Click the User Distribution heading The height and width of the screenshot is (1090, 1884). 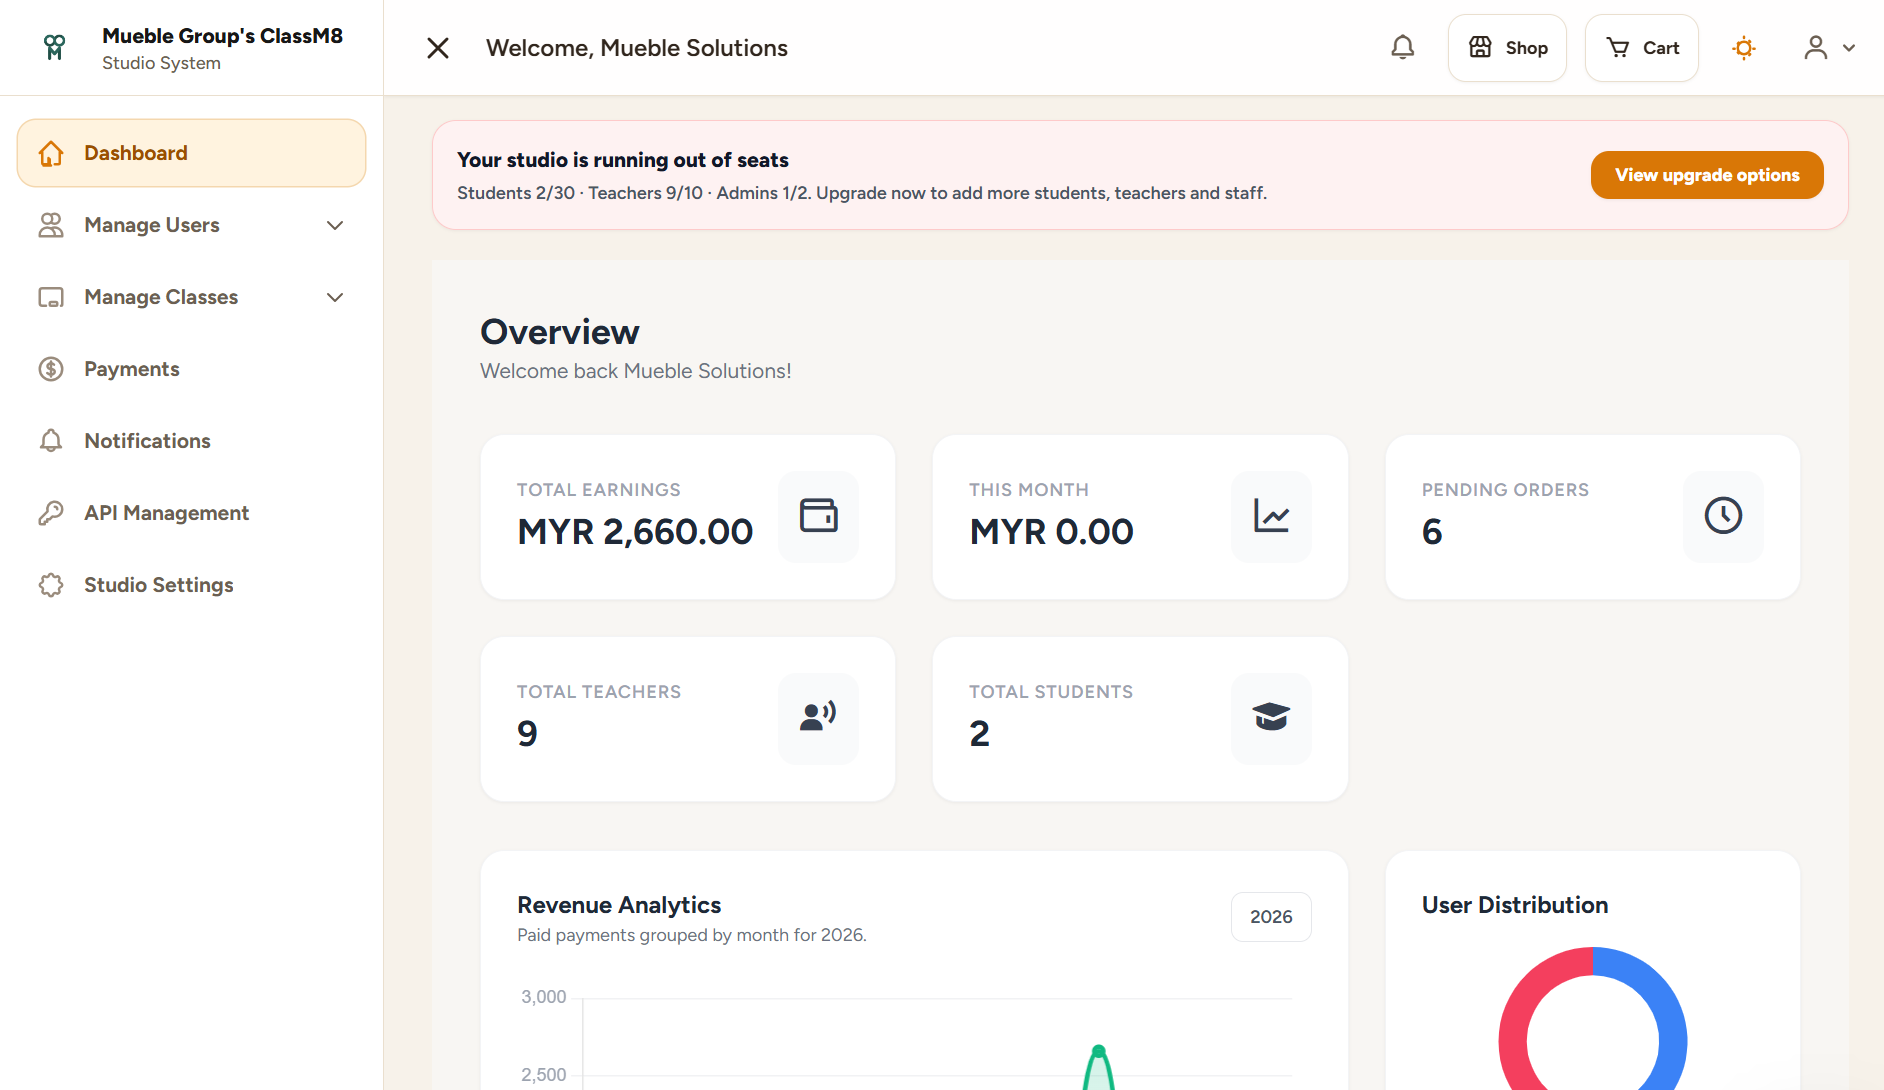tap(1515, 905)
